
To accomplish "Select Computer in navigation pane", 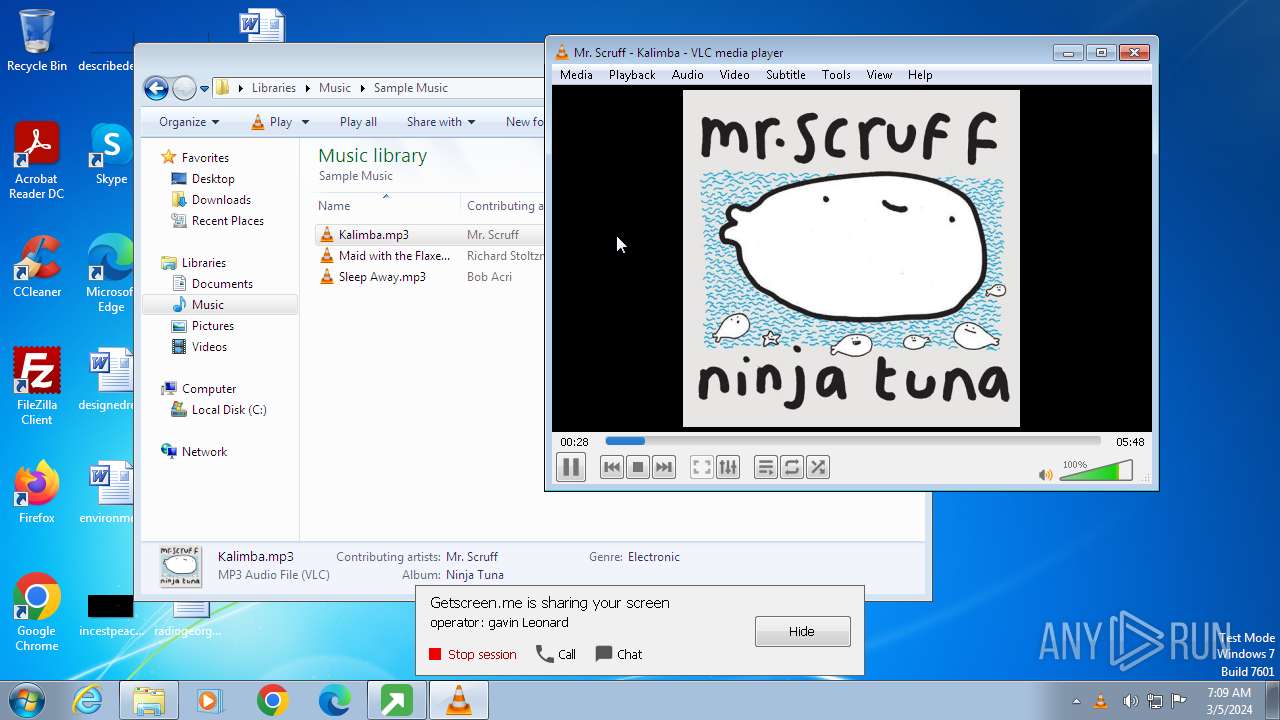I will pyautogui.click(x=209, y=389).
